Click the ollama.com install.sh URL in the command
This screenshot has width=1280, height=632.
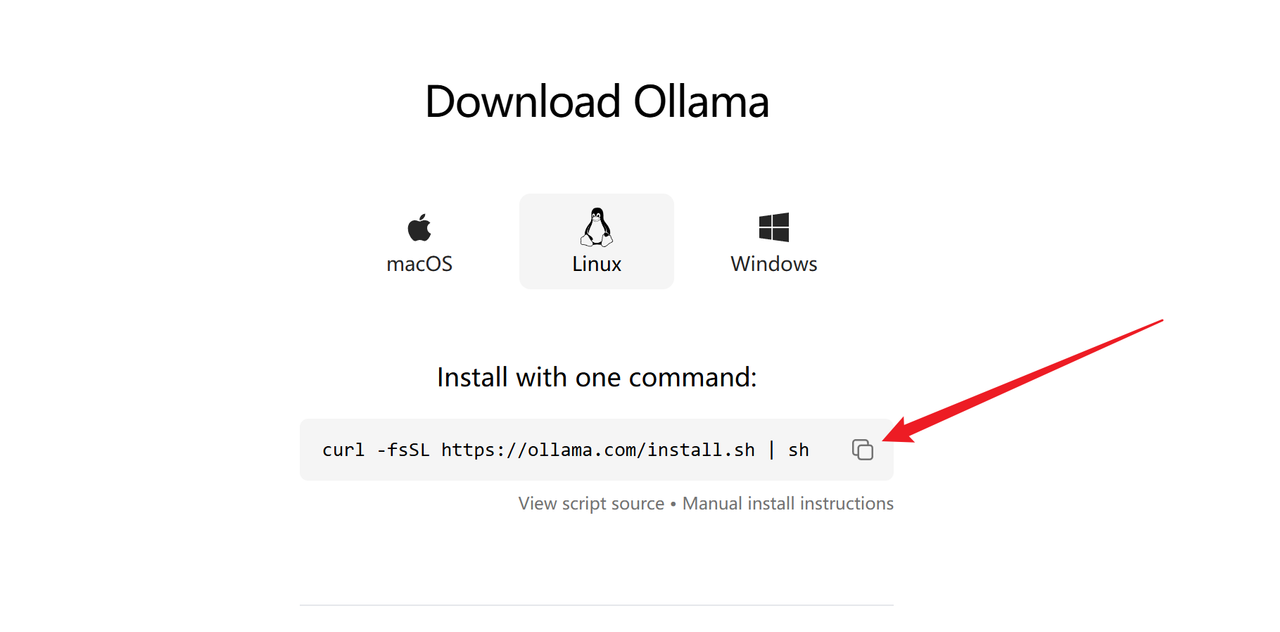pos(598,450)
